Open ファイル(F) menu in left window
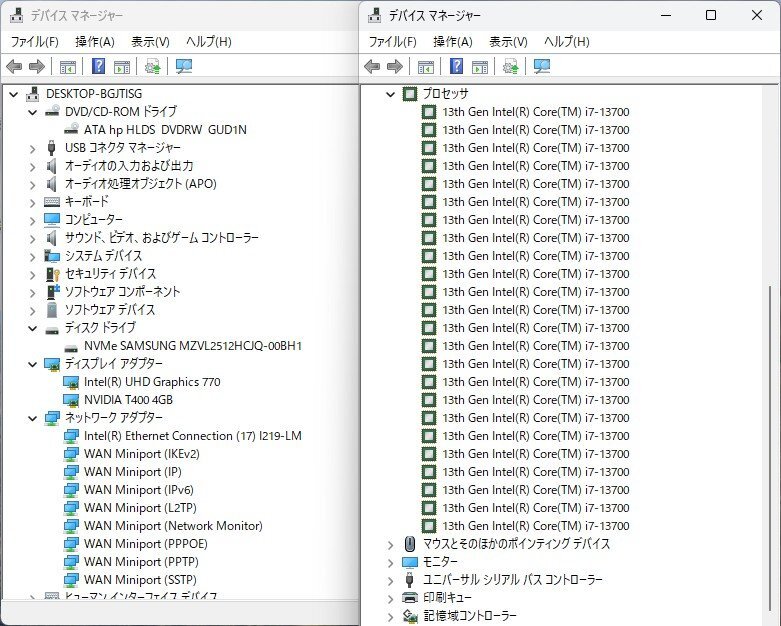Screen dimensions: 781x626 pyautogui.click(x=34, y=42)
